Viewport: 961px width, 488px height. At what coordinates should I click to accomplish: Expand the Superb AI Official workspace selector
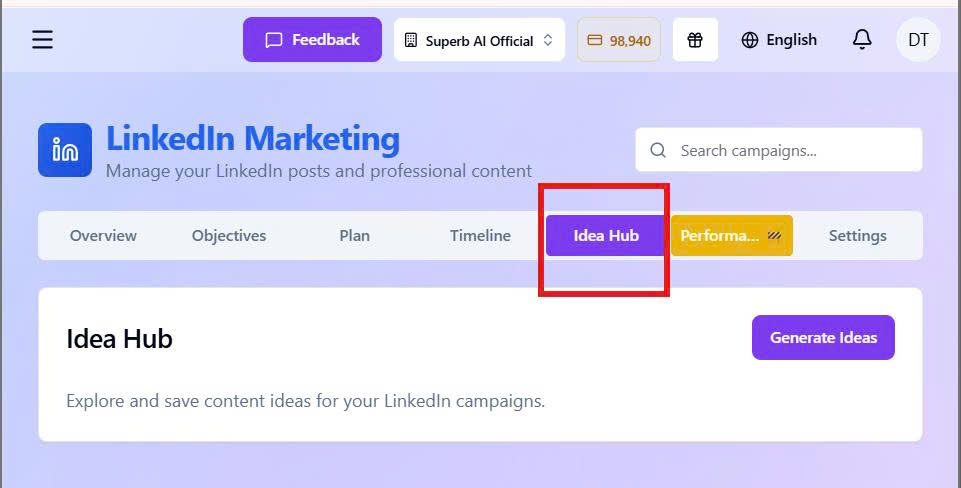click(479, 40)
